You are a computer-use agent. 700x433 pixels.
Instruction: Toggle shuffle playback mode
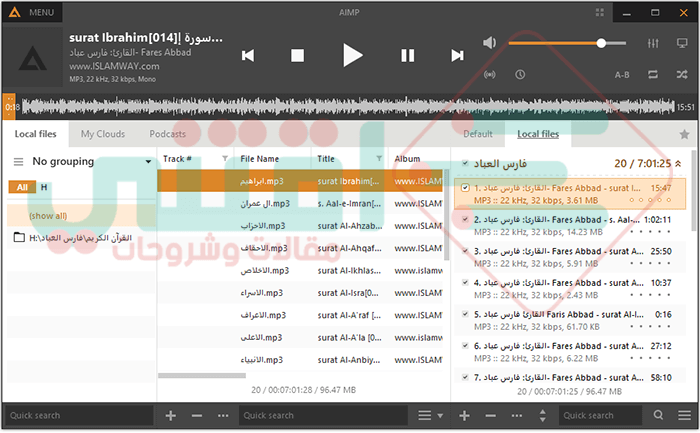click(682, 75)
